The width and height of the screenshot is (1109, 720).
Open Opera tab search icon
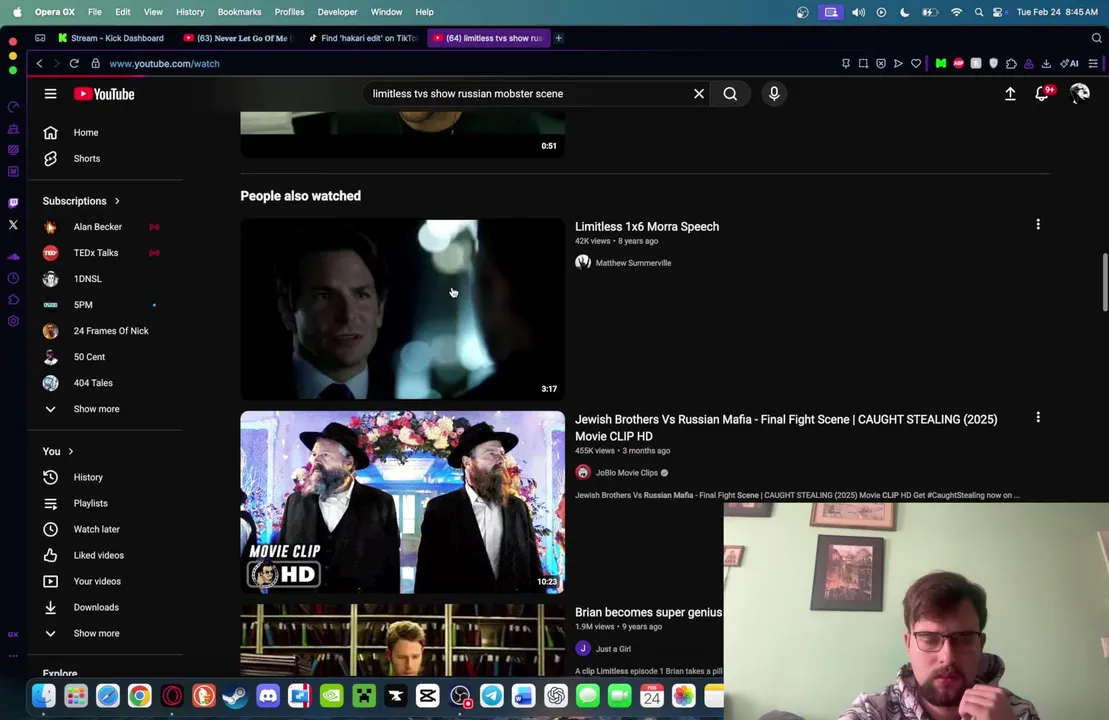tap(1096, 38)
